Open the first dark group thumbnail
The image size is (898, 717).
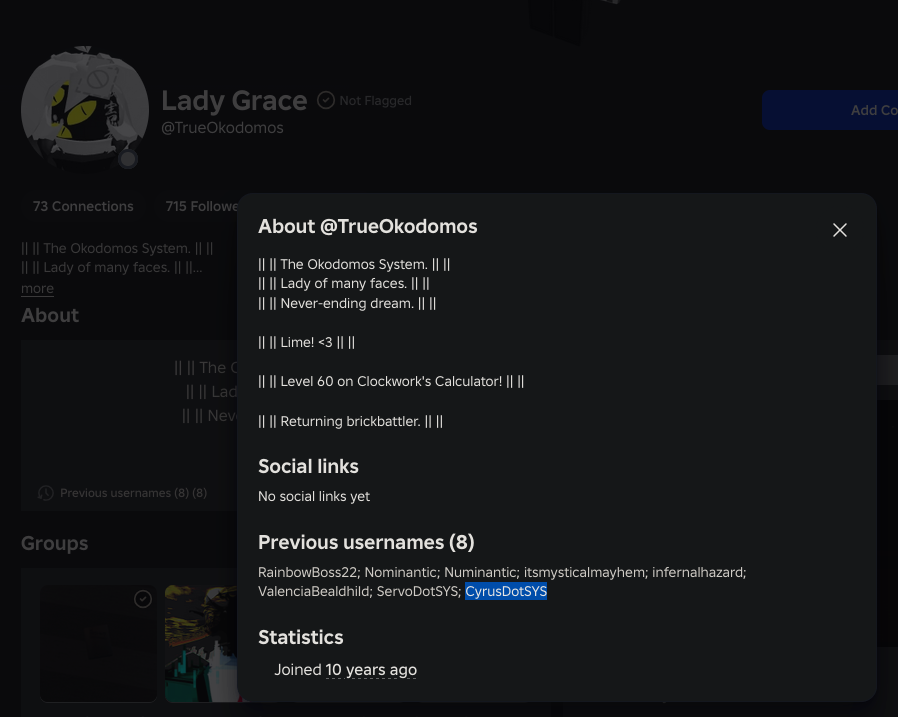point(99,643)
